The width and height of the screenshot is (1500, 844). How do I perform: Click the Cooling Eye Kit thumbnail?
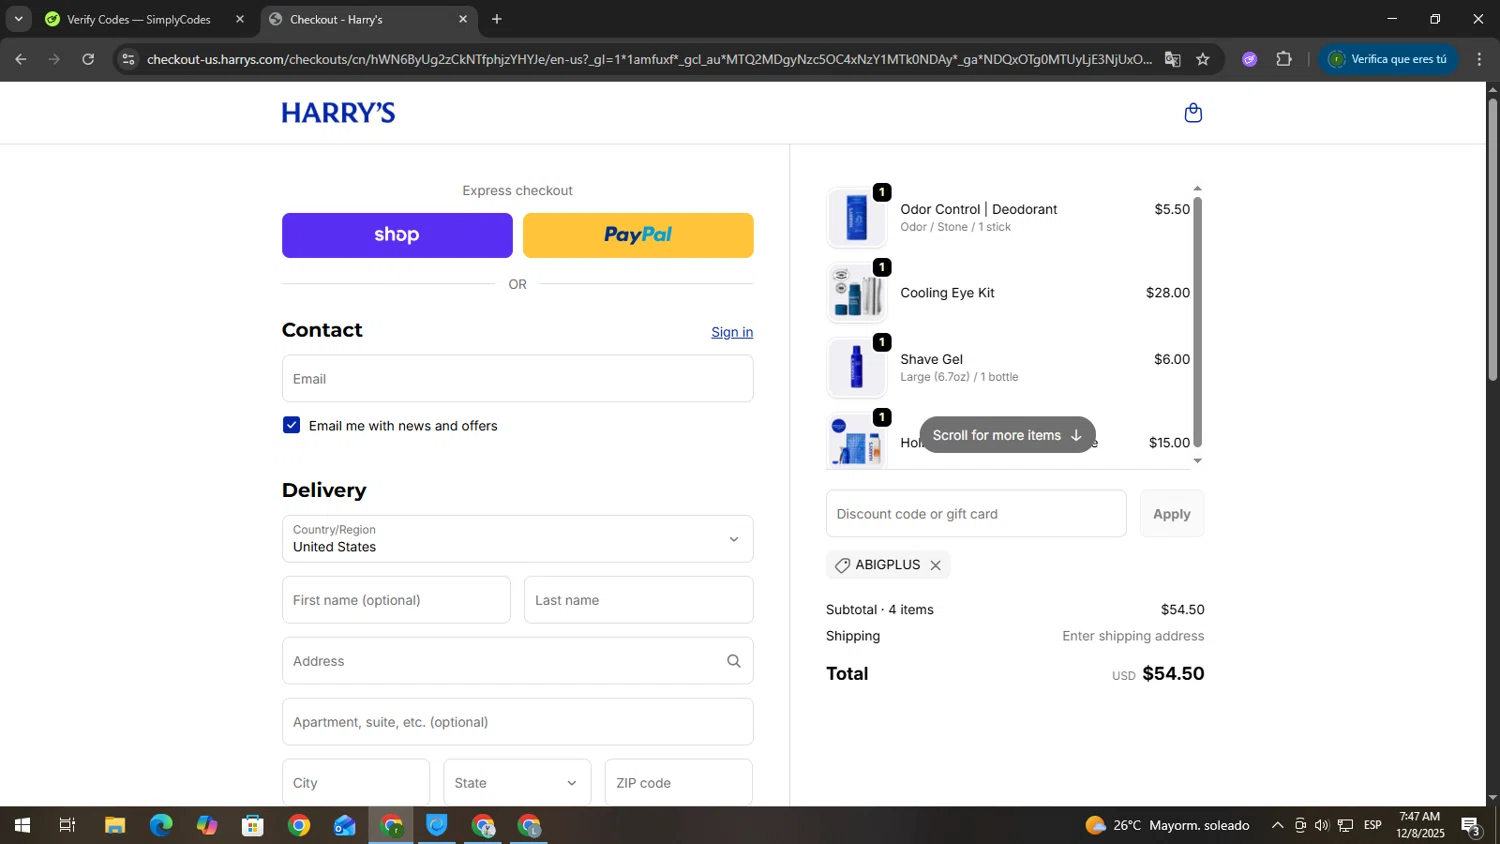click(x=857, y=293)
